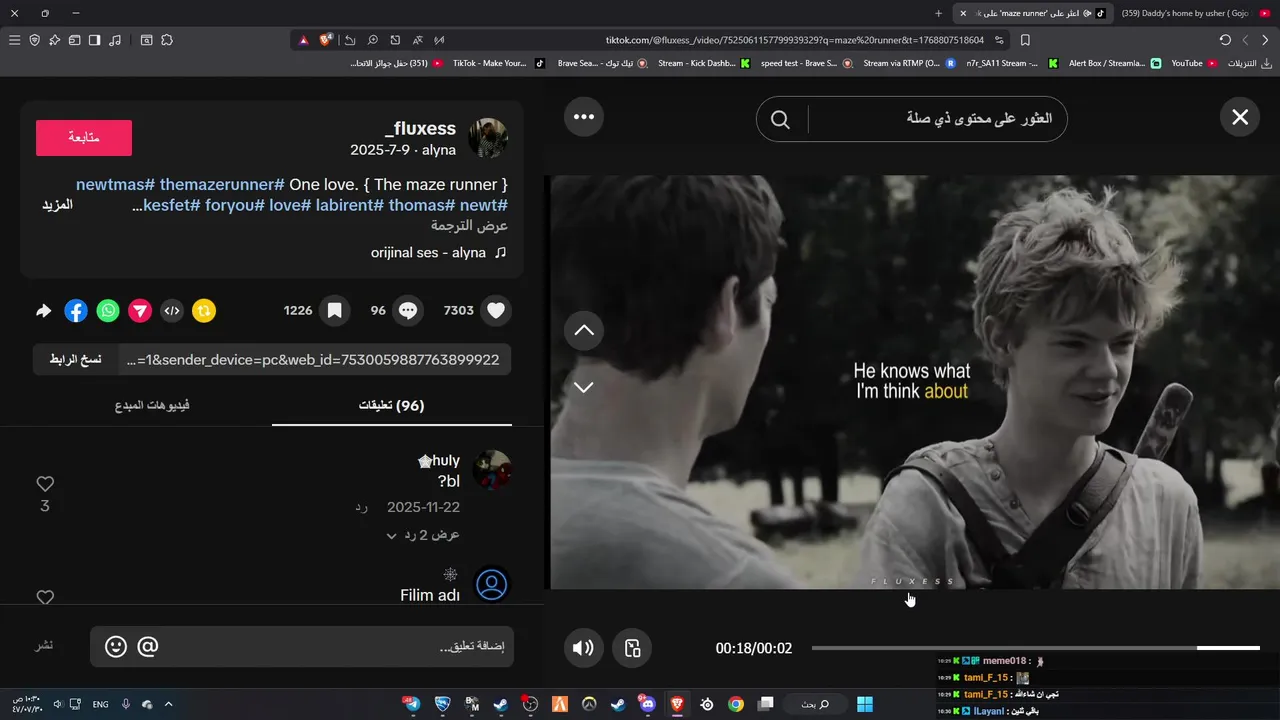Click the address bar URL
This screenshot has height=720, width=1280.
[x=795, y=40]
